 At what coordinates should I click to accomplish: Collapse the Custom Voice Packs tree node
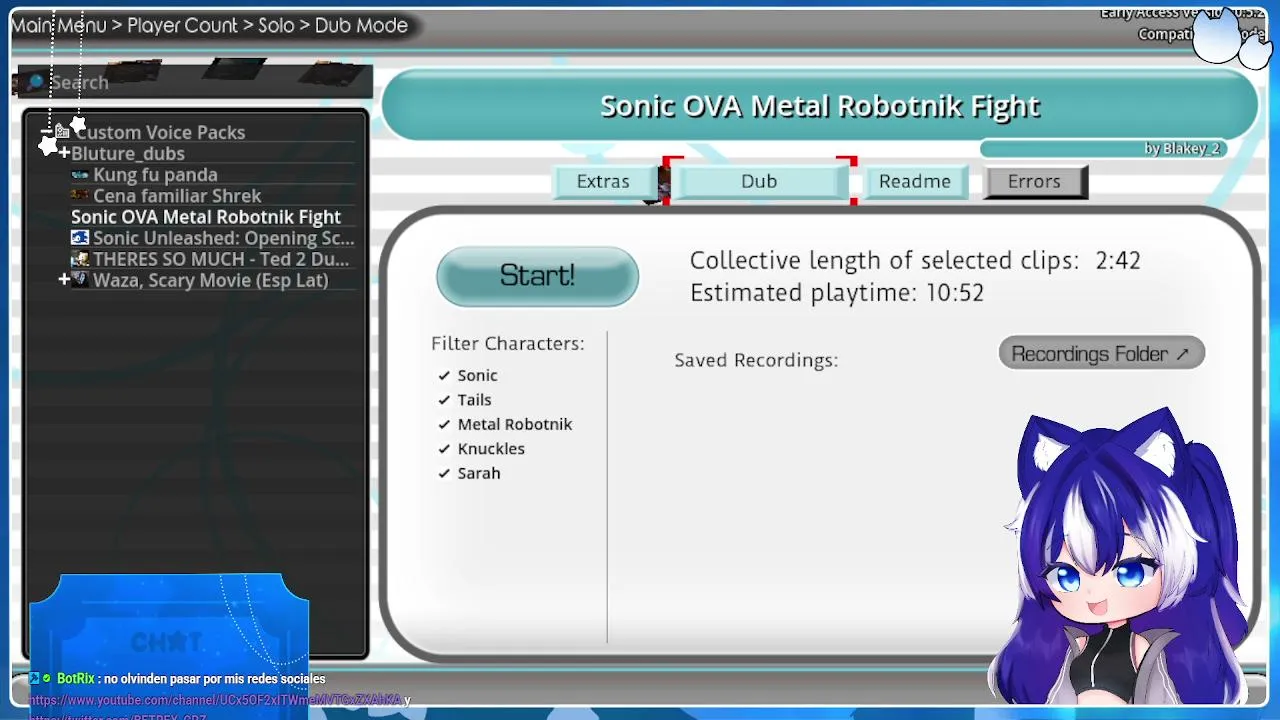pos(46,132)
